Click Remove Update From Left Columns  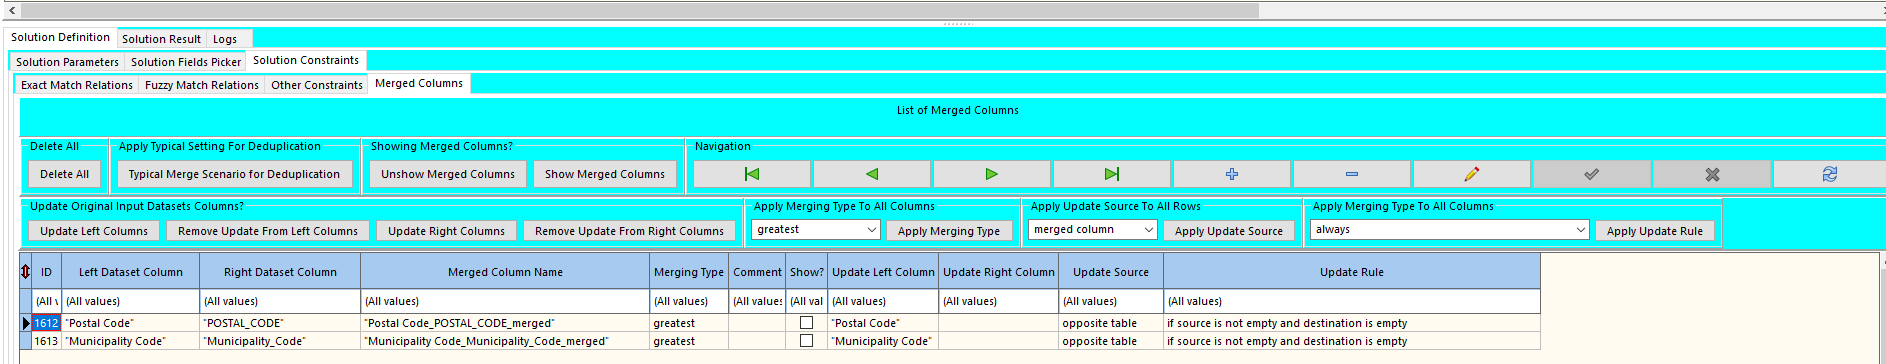point(268,231)
